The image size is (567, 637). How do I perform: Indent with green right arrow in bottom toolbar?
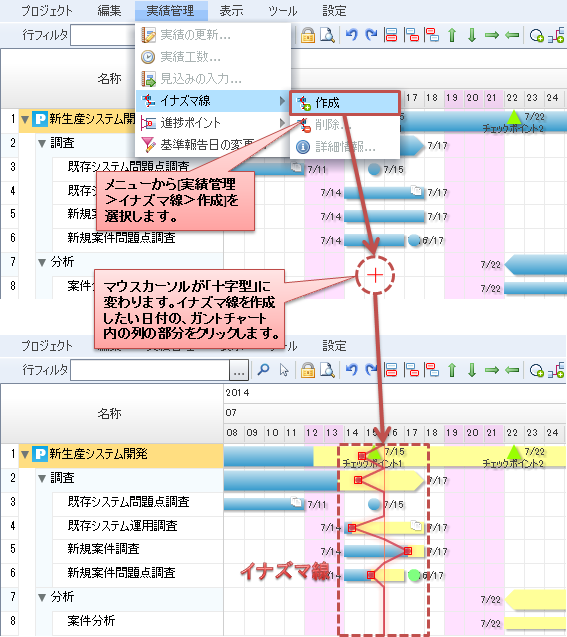click(x=492, y=370)
